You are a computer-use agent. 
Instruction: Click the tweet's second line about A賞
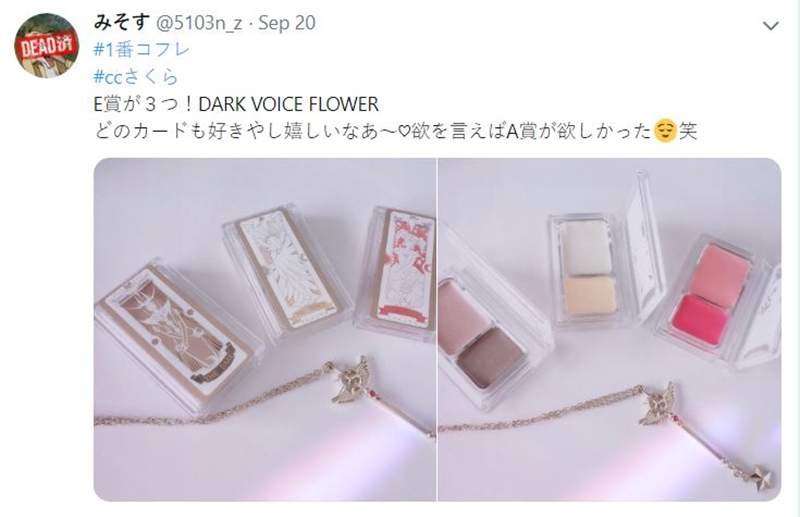tap(395, 131)
